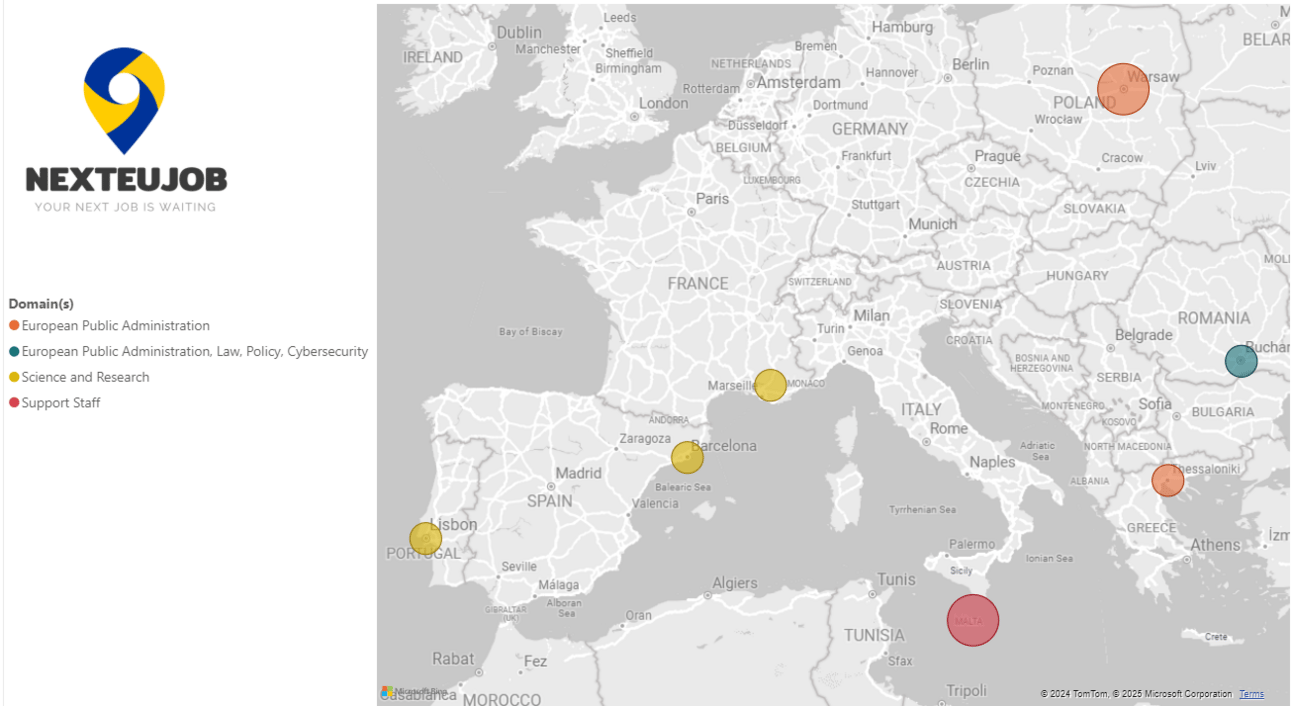Click the Milan label on map
1292x706 pixels.
pyautogui.click(x=871, y=315)
